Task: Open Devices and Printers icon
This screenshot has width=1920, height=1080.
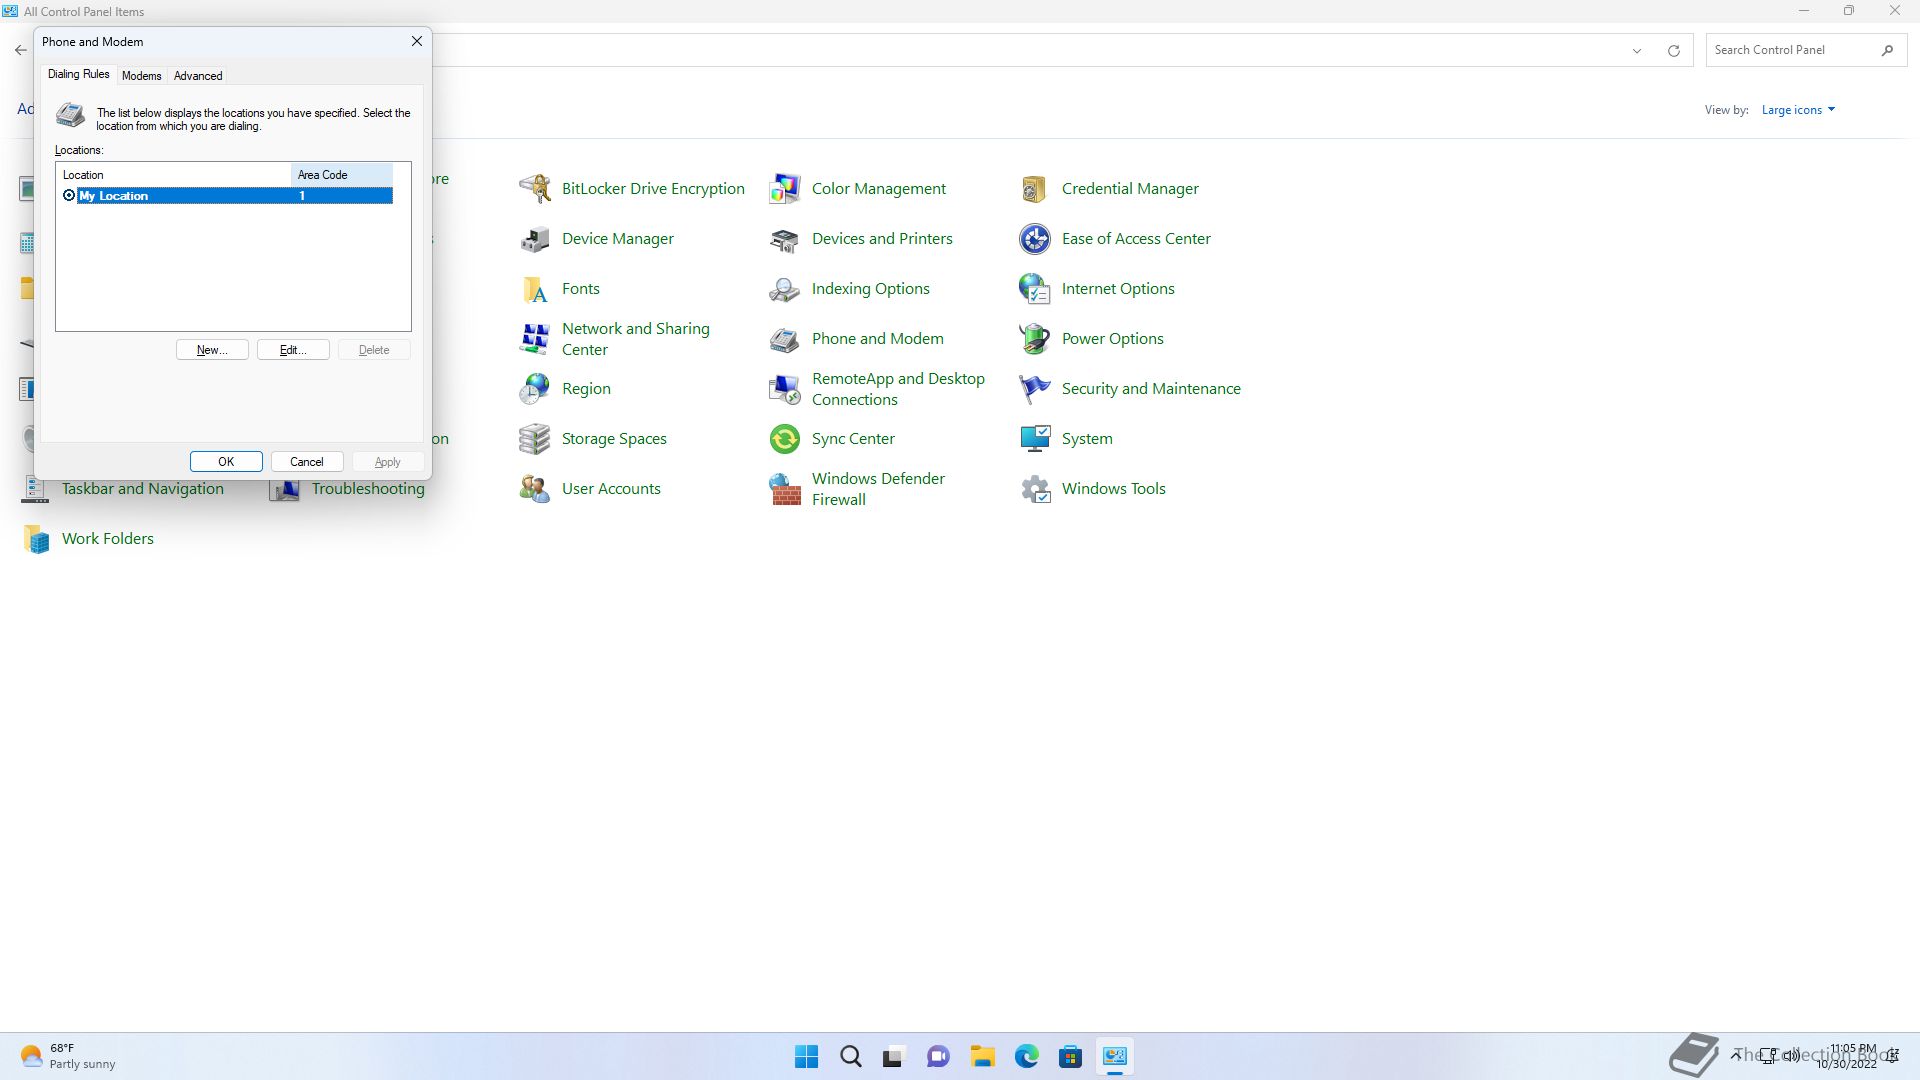Action: (785, 238)
